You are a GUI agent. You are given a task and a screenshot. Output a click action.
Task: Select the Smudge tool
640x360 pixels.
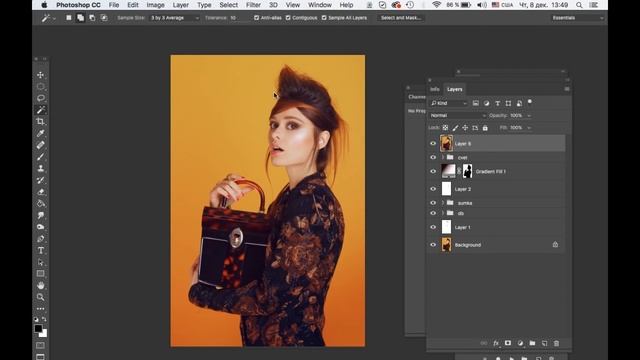40,215
